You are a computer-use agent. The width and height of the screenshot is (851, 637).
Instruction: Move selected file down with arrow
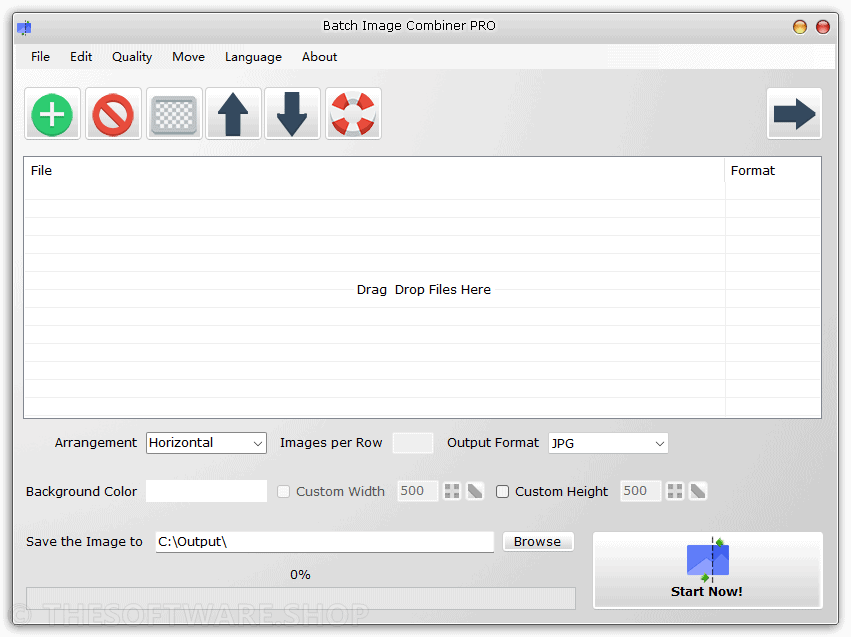click(x=292, y=114)
